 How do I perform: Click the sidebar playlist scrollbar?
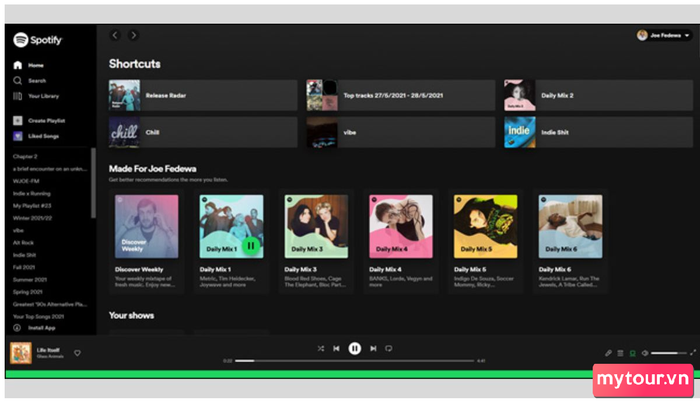(x=93, y=183)
